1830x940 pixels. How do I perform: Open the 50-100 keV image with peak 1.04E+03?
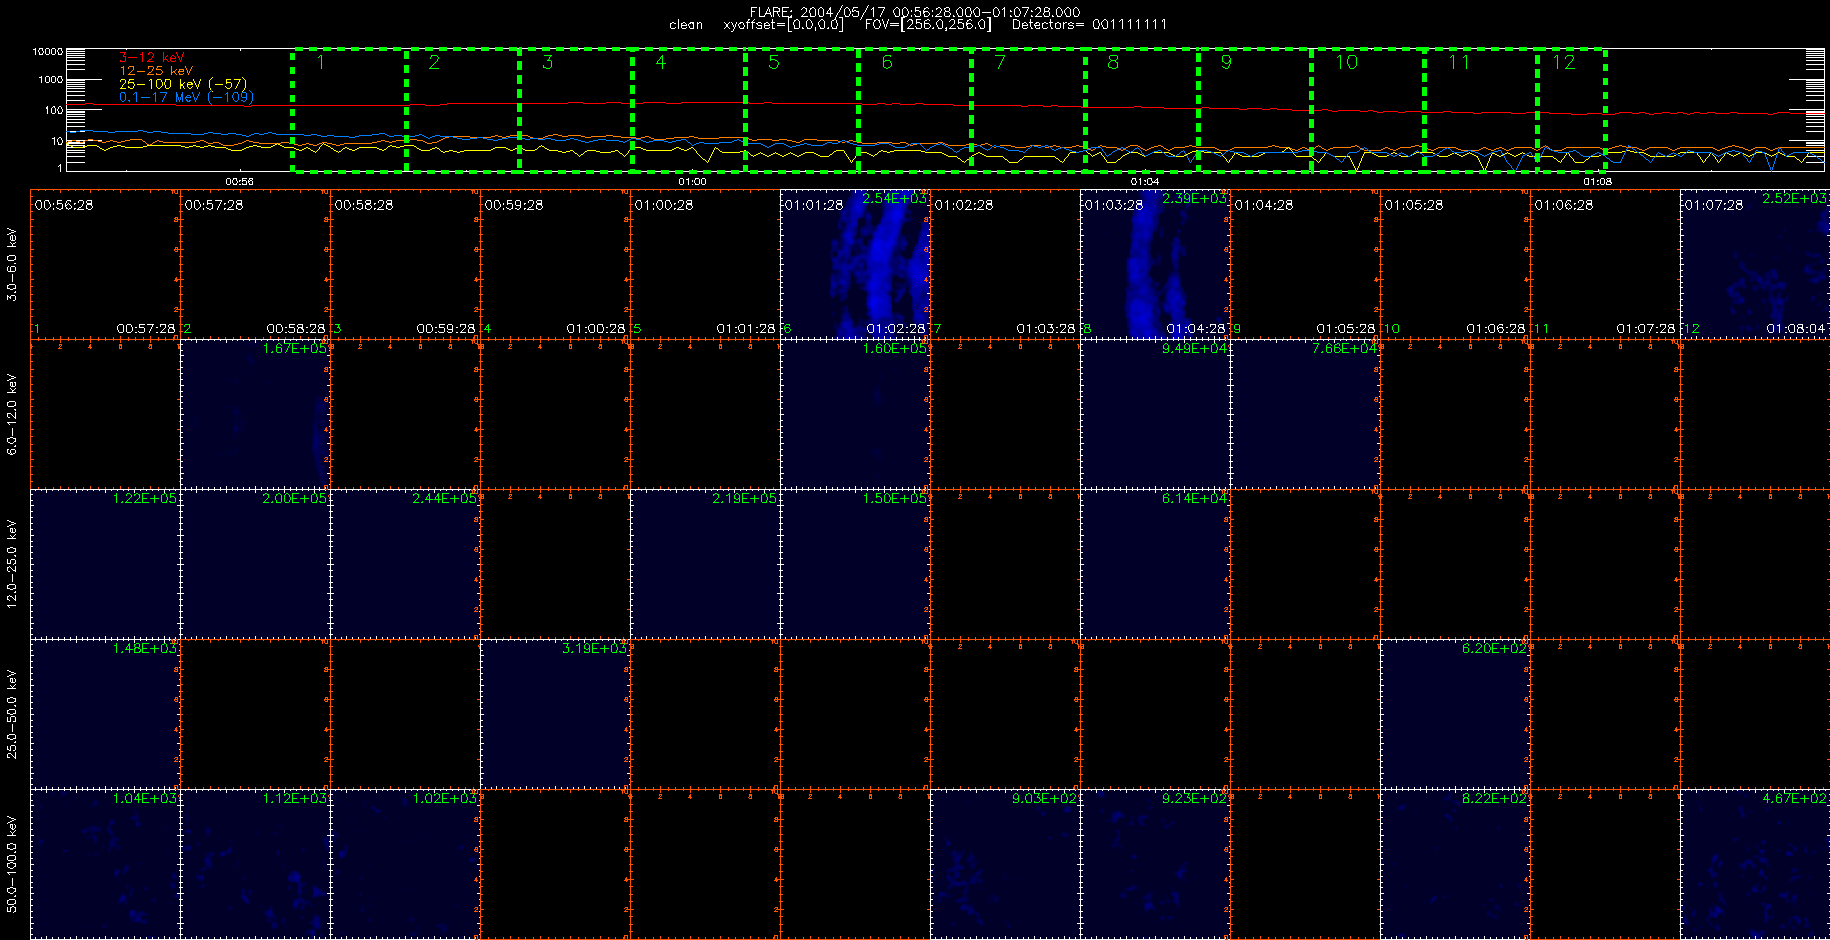(x=105, y=864)
